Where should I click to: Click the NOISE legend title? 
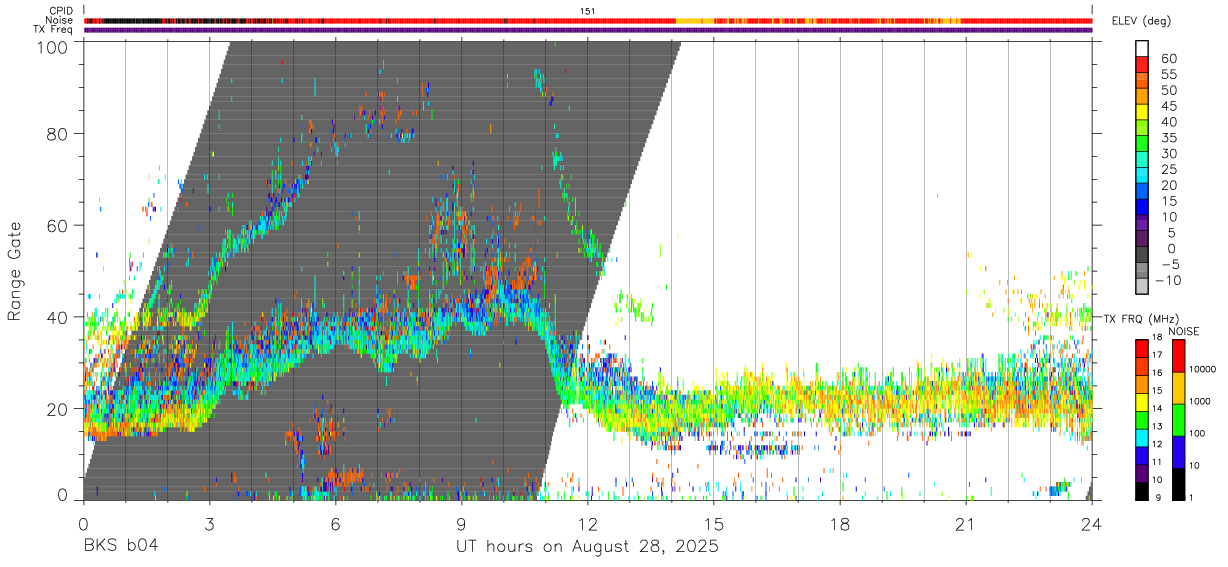(x=1183, y=332)
